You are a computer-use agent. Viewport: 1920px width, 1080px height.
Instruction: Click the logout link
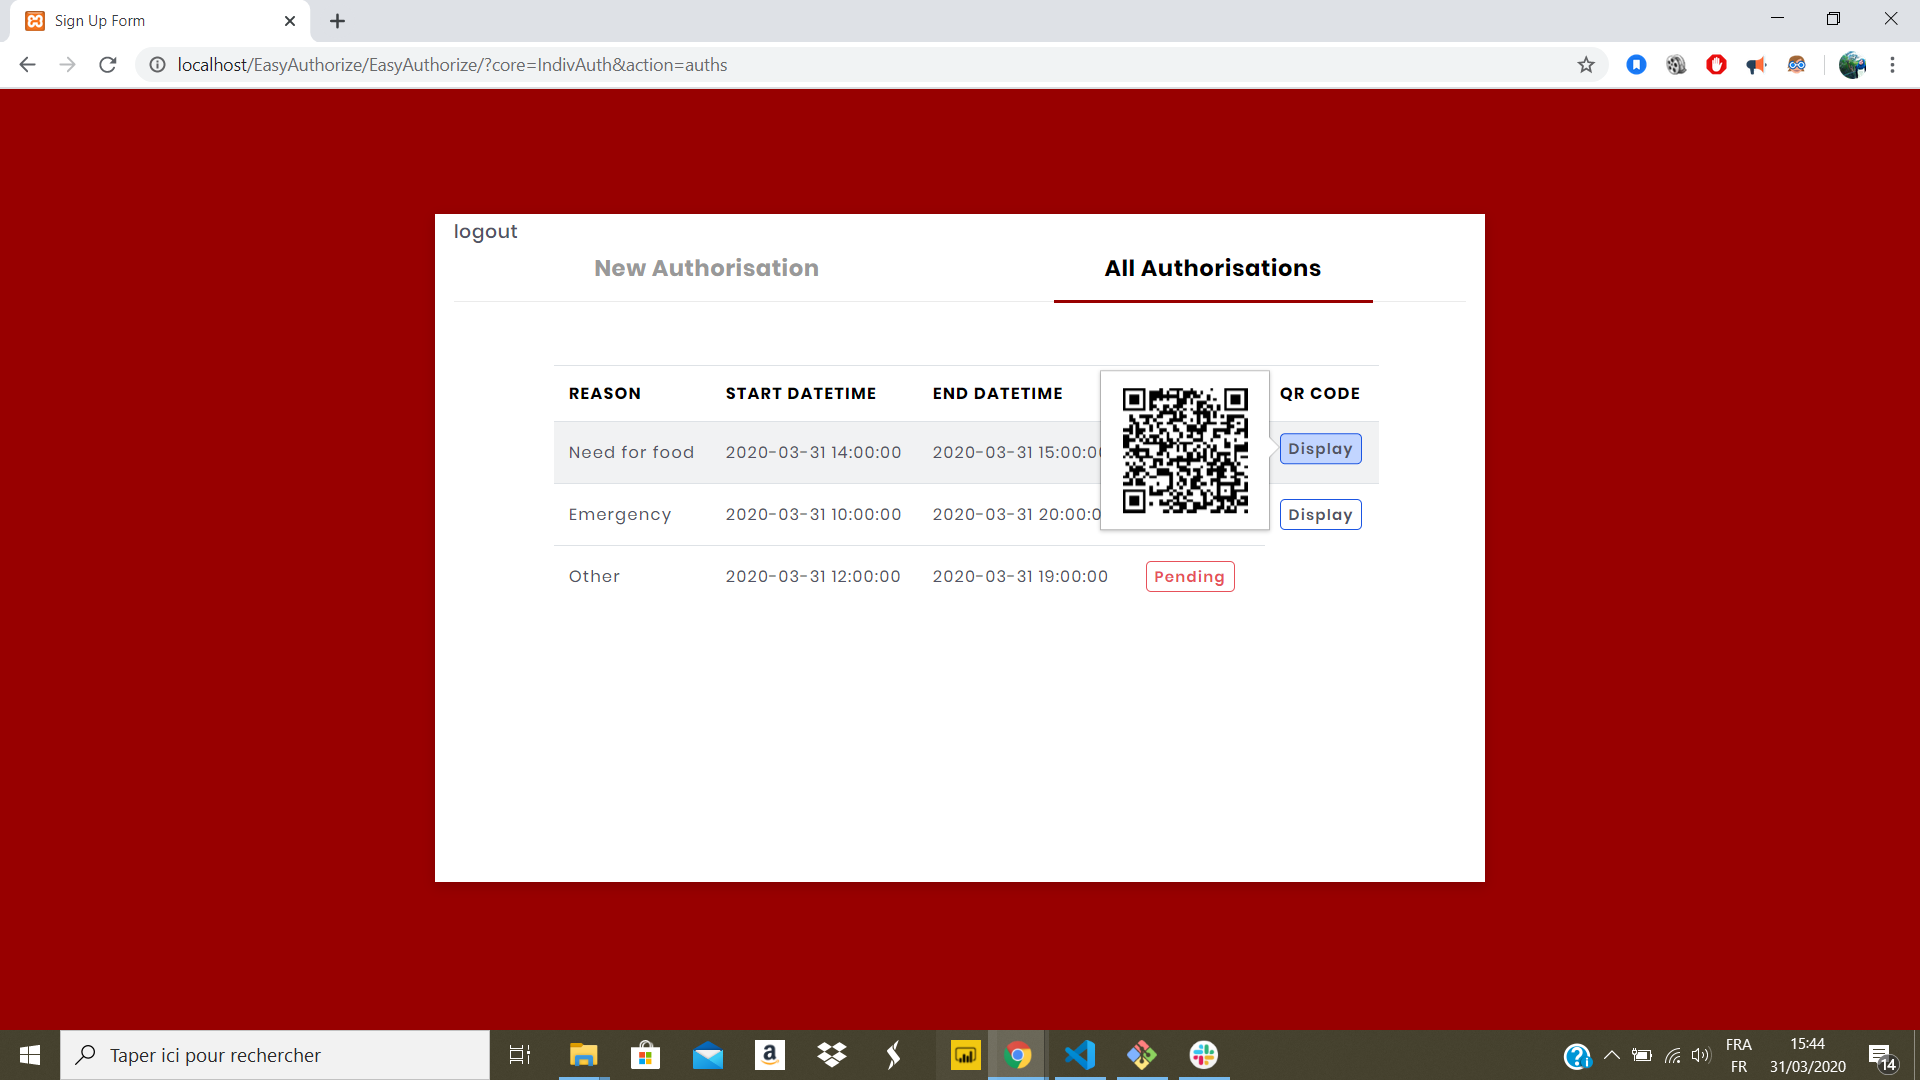pos(485,231)
